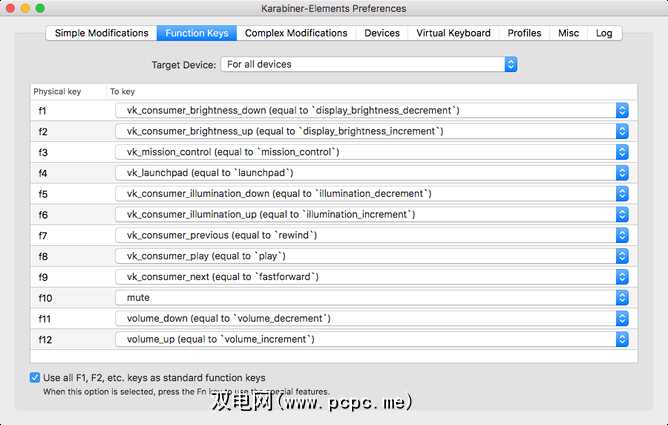Image resolution: width=668 pixels, height=425 pixels.
Task: Open the Virtual Keyboard tab
Action: [x=453, y=33]
